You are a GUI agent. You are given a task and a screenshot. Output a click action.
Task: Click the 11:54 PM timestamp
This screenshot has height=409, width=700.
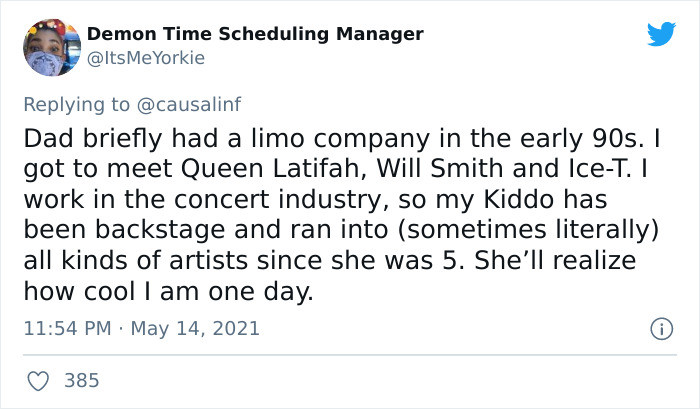(67, 328)
